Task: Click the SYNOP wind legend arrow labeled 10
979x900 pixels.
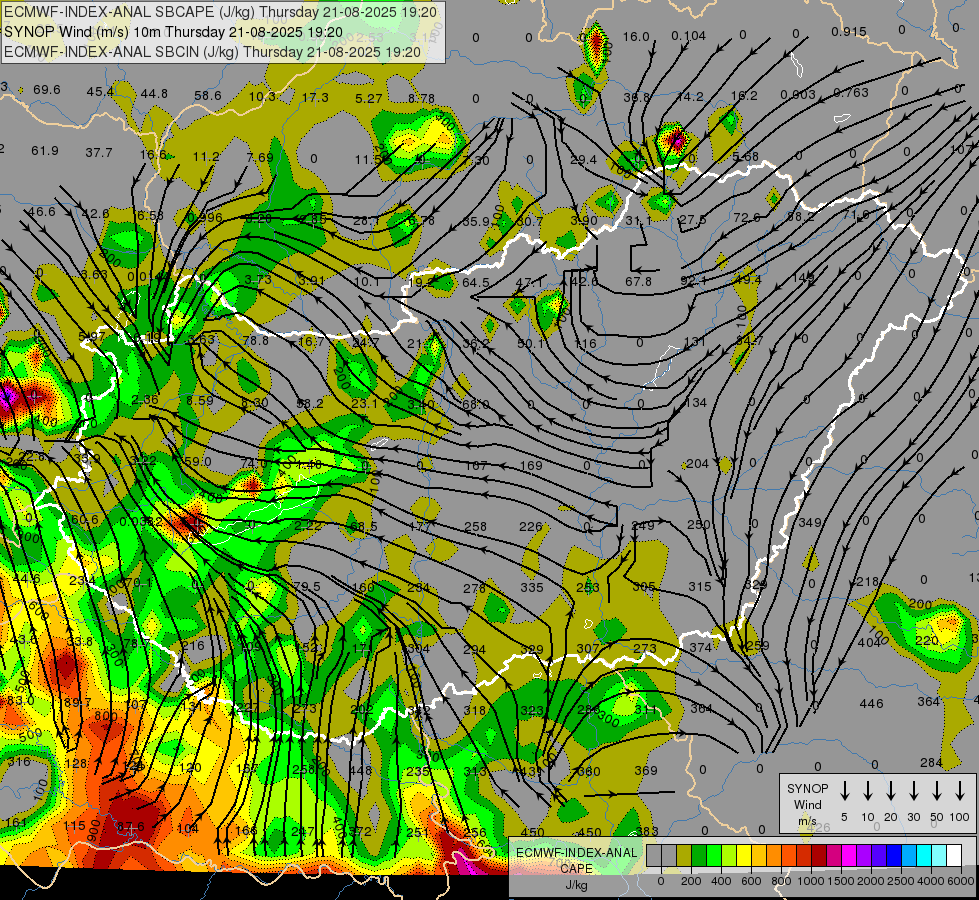Action: pos(867,790)
